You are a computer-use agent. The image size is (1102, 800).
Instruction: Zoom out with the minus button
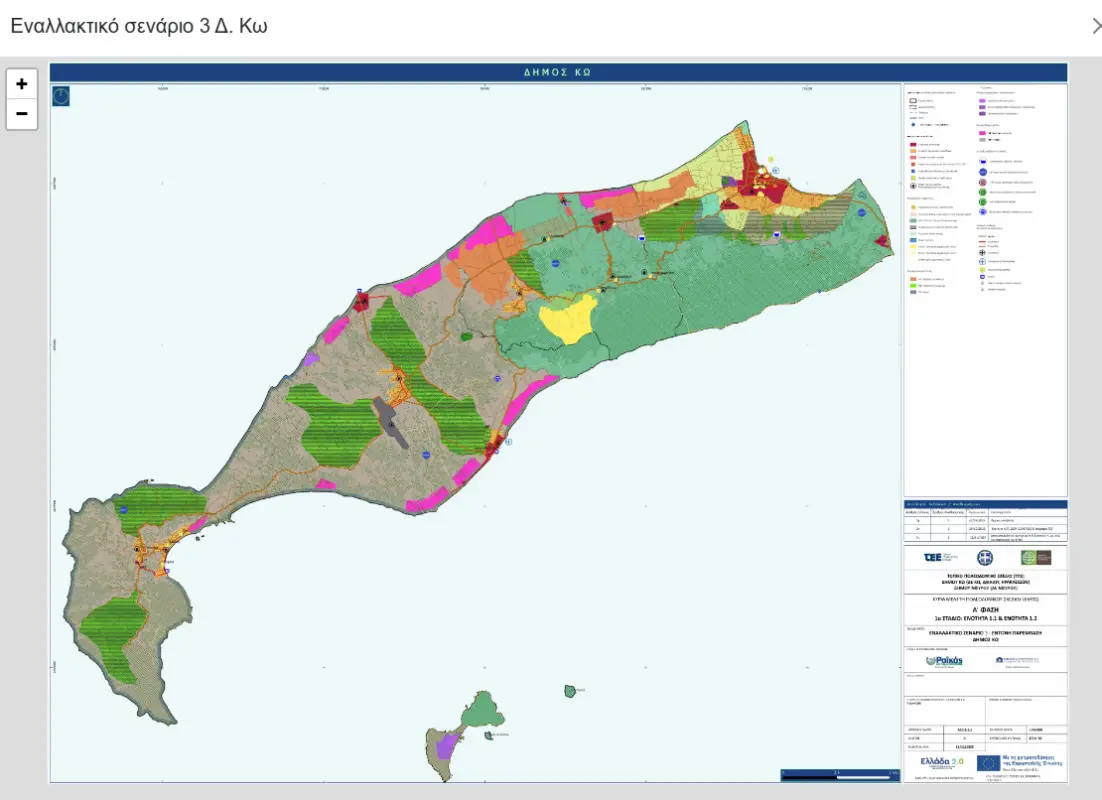point(22,114)
